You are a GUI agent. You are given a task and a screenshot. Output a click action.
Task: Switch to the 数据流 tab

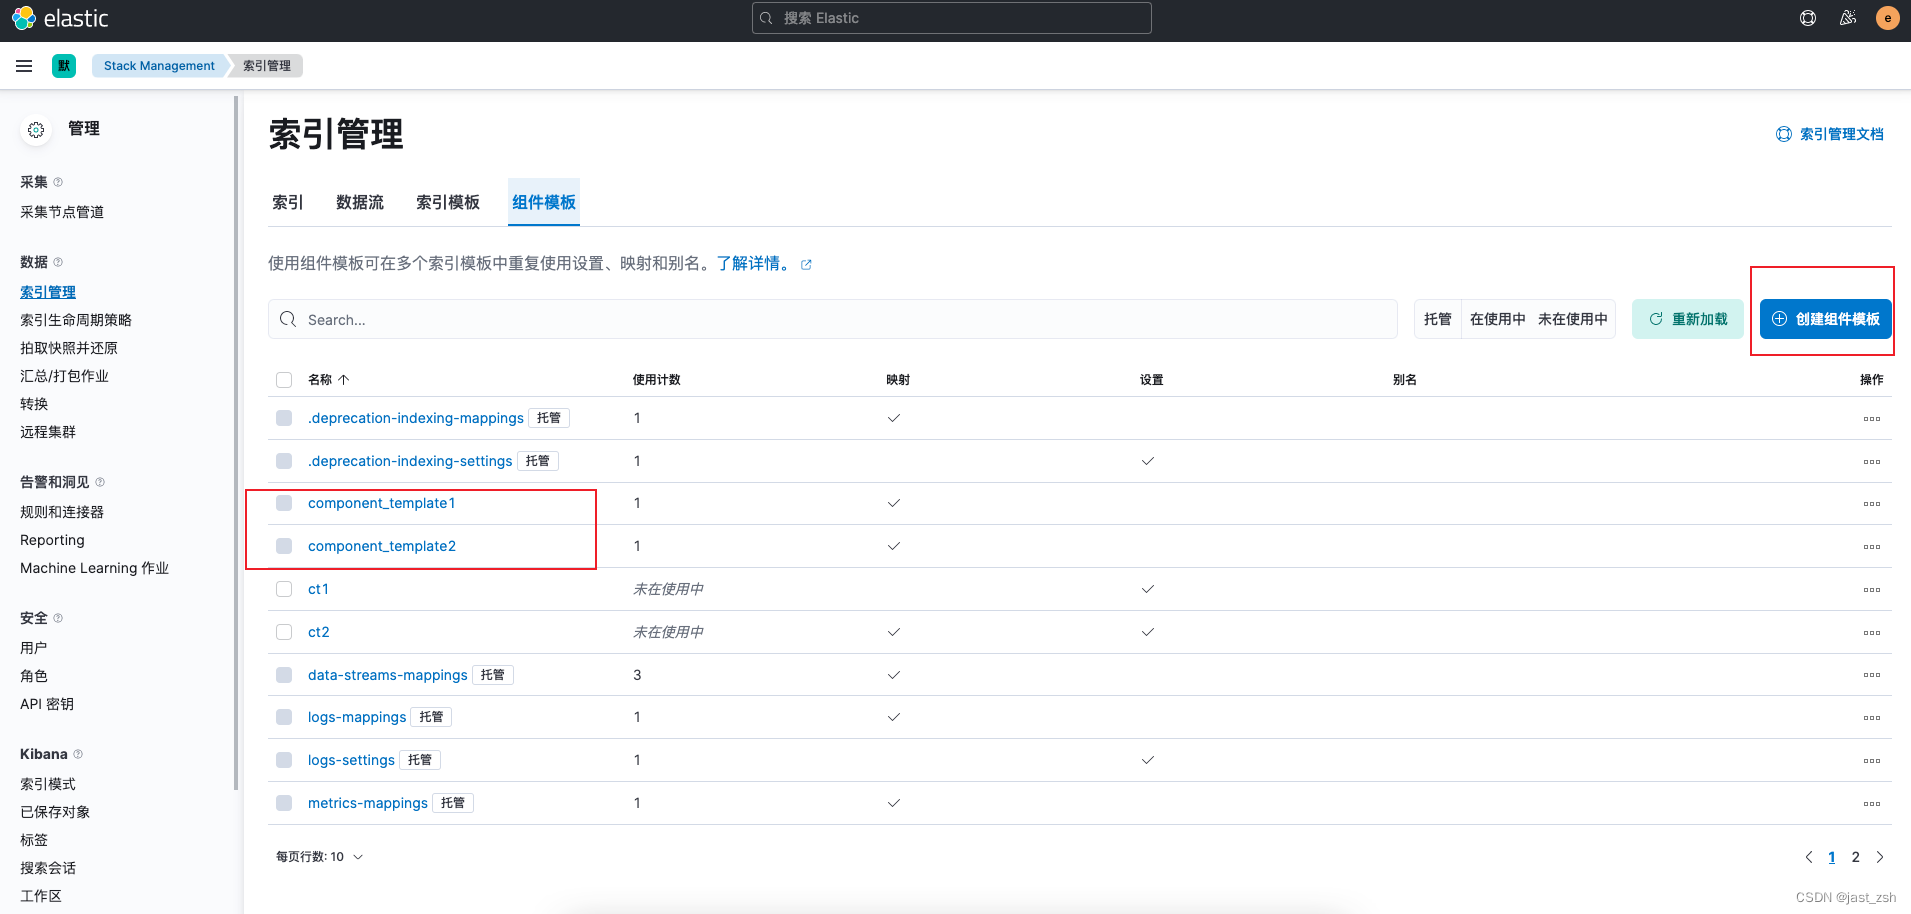(x=360, y=202)
